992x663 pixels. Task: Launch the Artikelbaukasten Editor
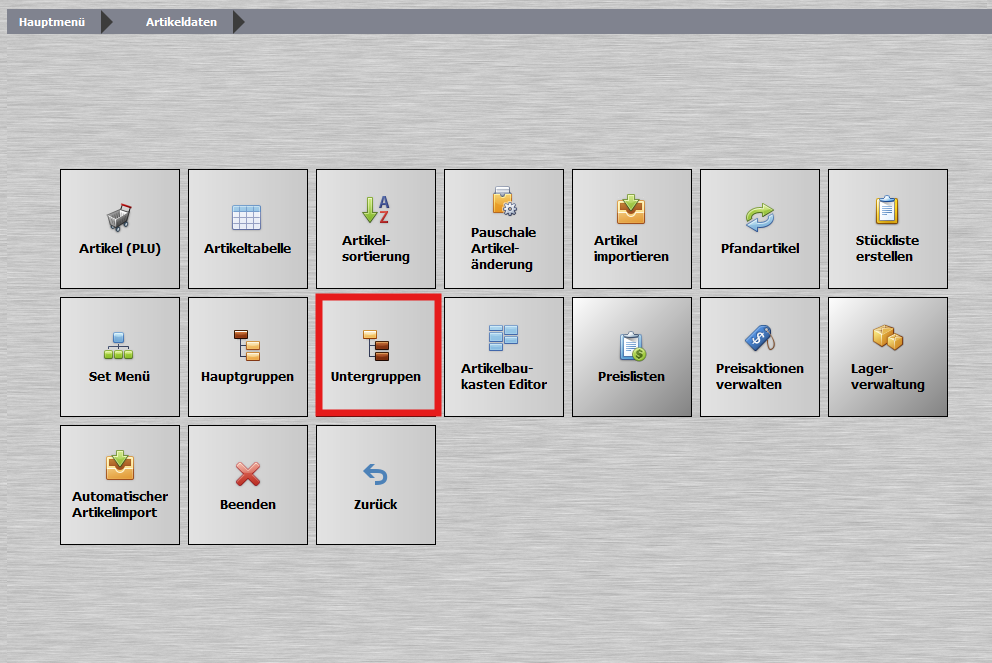point(504,357)
